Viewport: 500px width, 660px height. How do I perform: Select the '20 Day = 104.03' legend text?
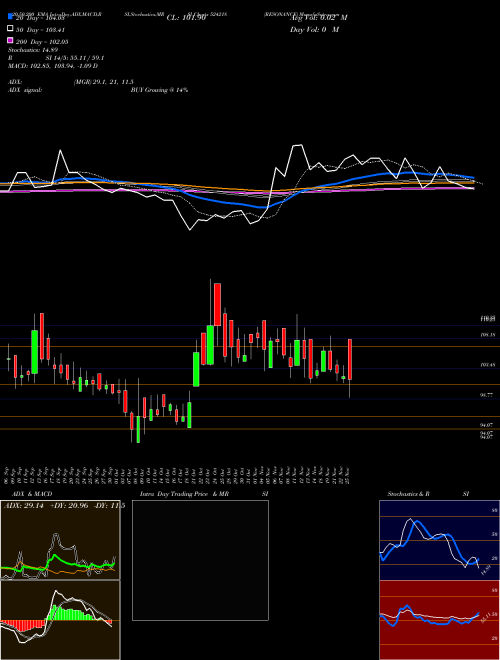click(40, 18)
